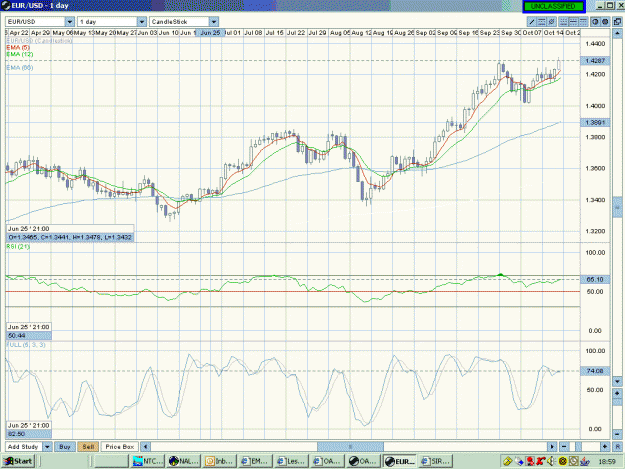Switch to the NAL taskbar window

click(183, 461)
